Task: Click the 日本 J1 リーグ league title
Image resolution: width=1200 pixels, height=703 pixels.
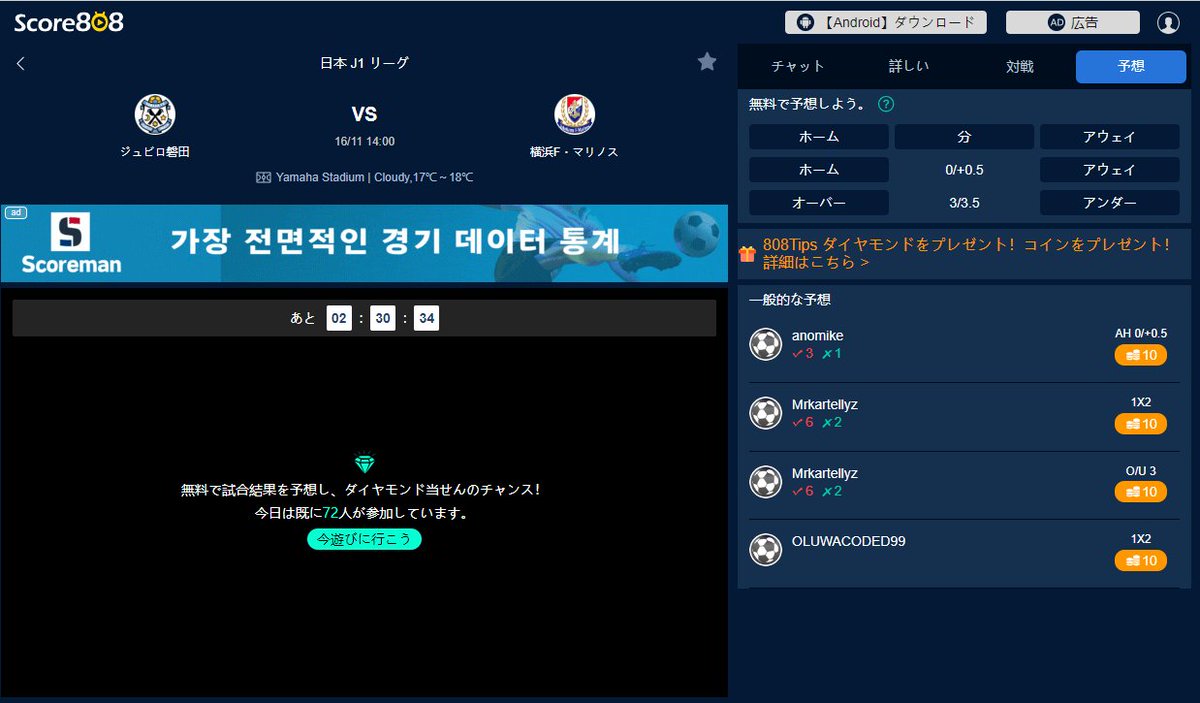Action: [x=364, y=63]
